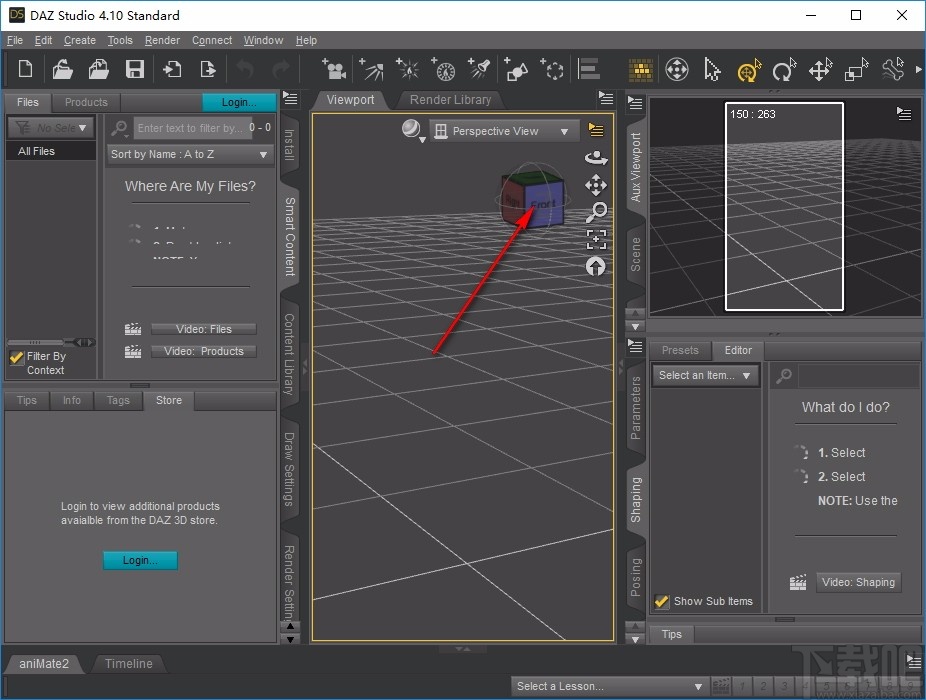The image size is (926, 700).
Task: Open the Smart Content pane options icon
Action: (x=290, y=98)
